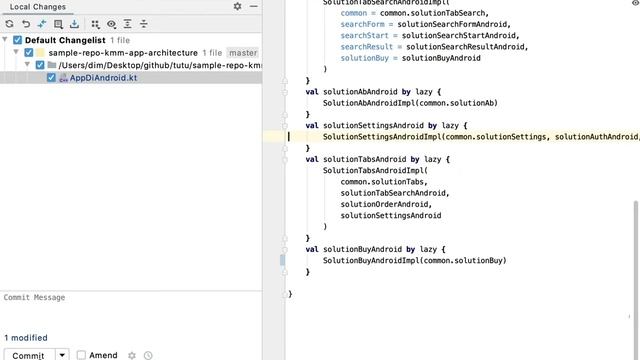Click the AppDiAndroid.kt Kotlin file icon
Image resolution: width=640 pixels, height=360 pixels.
click(x=63, y=78)
